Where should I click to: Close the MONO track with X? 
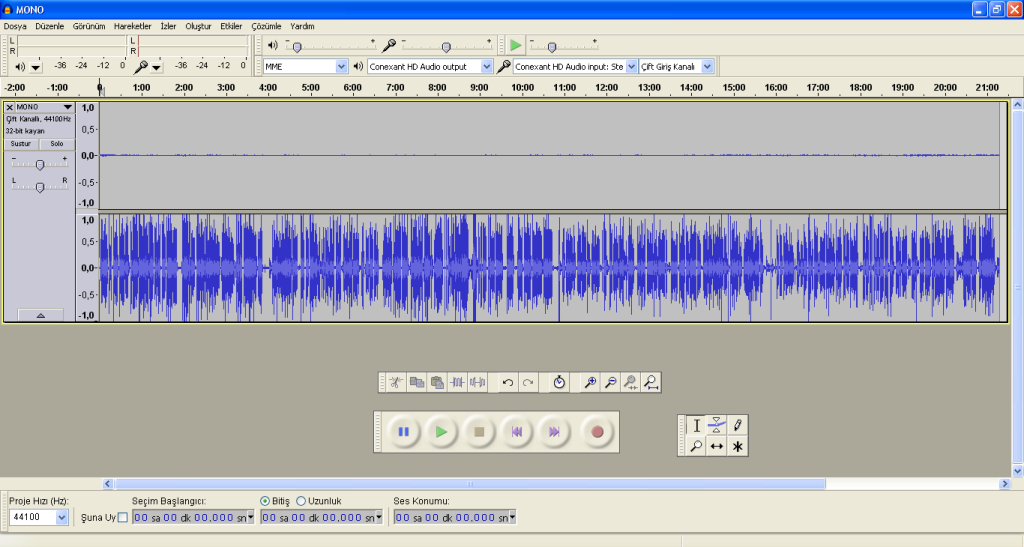10,107
